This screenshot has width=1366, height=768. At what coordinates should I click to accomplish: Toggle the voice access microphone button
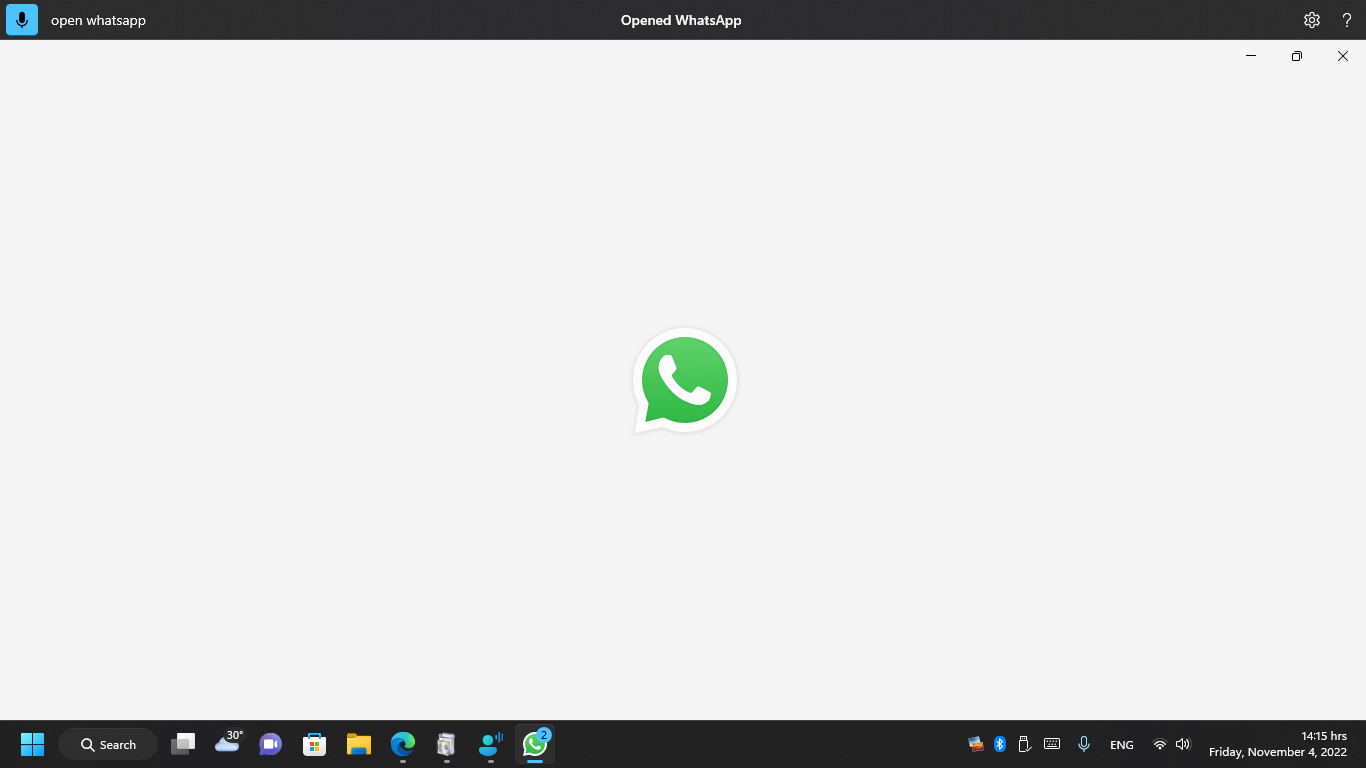click(x=22, y=20)
